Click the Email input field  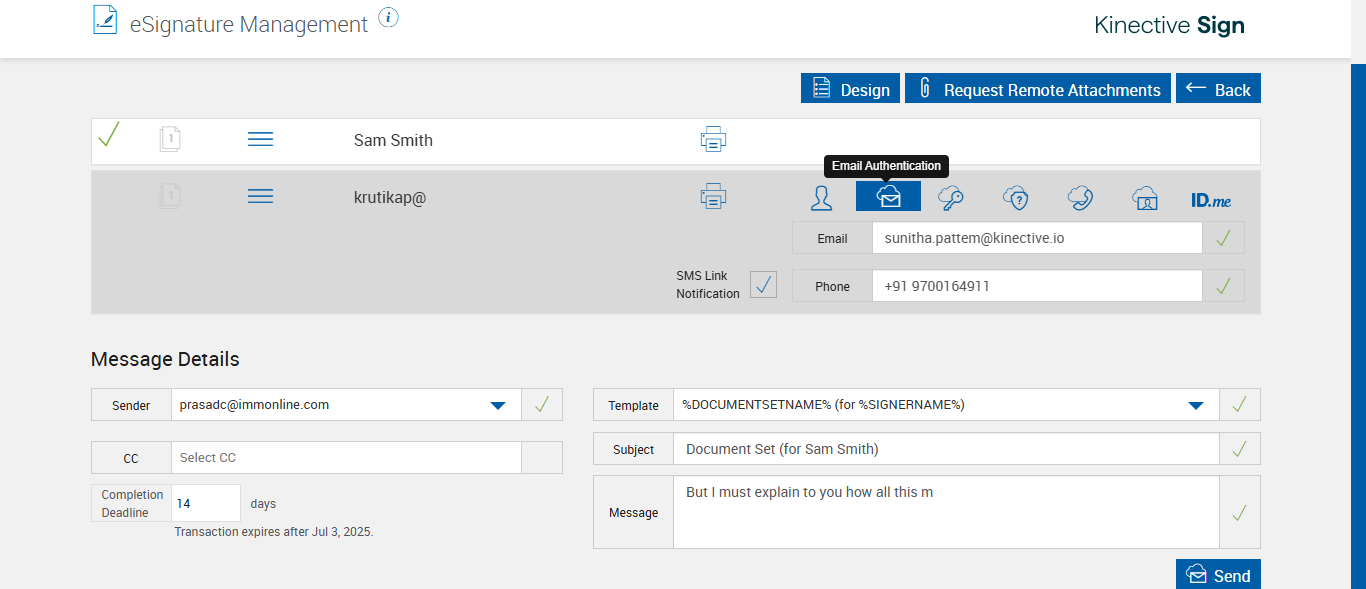1037,238
